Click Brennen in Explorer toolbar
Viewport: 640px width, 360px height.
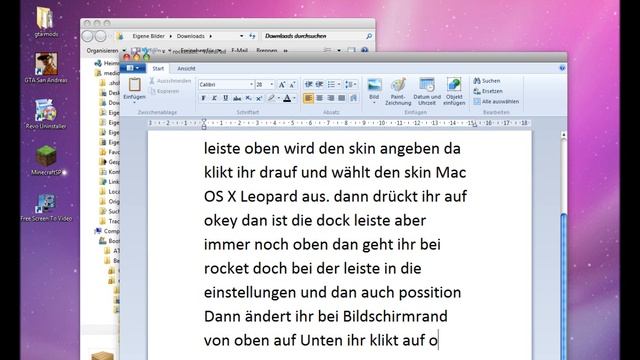coord(267,51)
